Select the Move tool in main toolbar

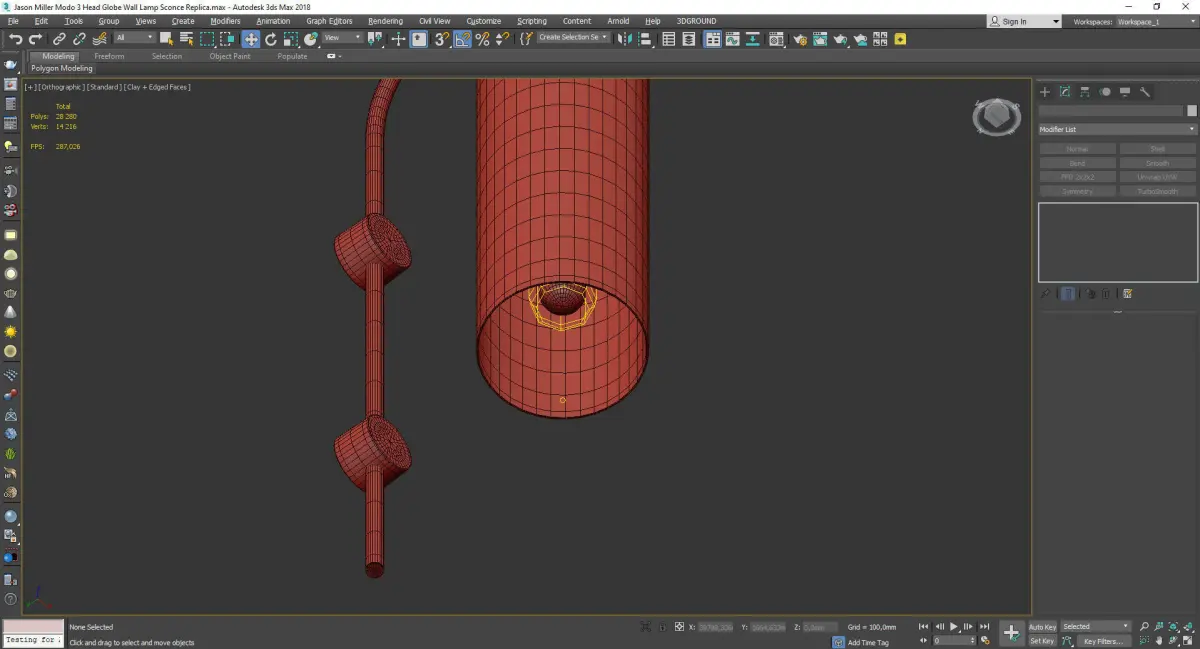click(x=250, y=39)
